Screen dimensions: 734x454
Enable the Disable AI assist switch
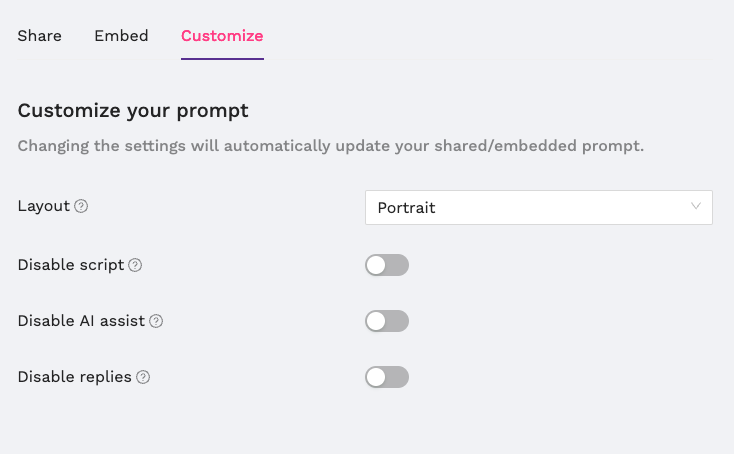point(387,321)
